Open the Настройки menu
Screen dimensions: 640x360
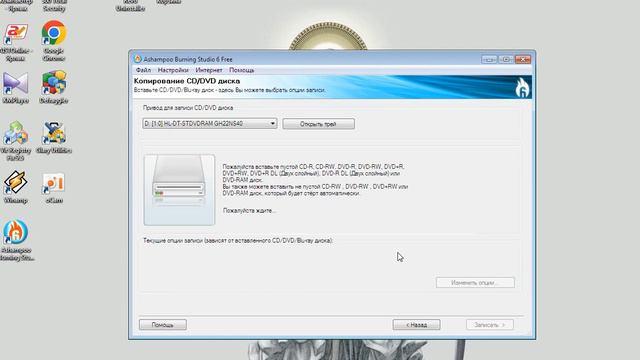[173, 70]
